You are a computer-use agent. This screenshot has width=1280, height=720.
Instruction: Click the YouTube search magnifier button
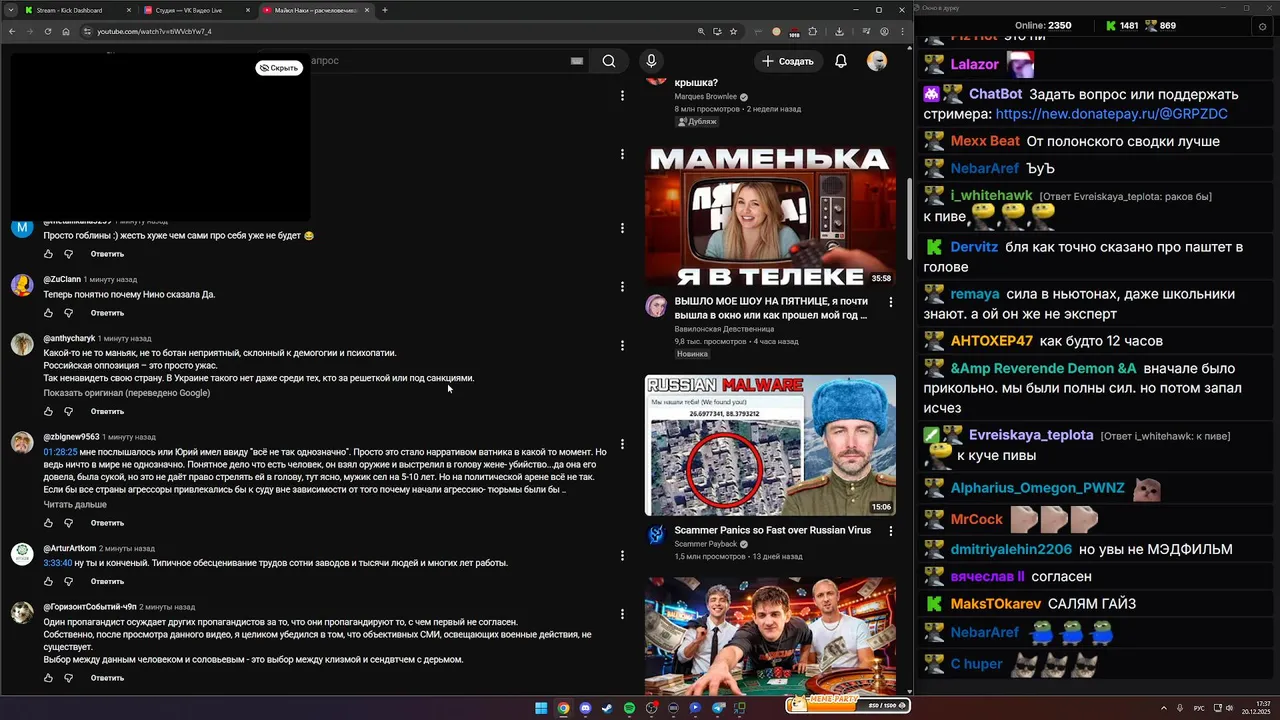coord(609,61)
